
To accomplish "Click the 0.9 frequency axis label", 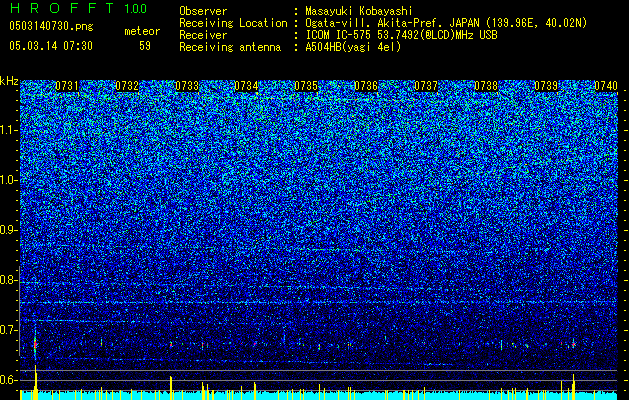I will (8, 230).
